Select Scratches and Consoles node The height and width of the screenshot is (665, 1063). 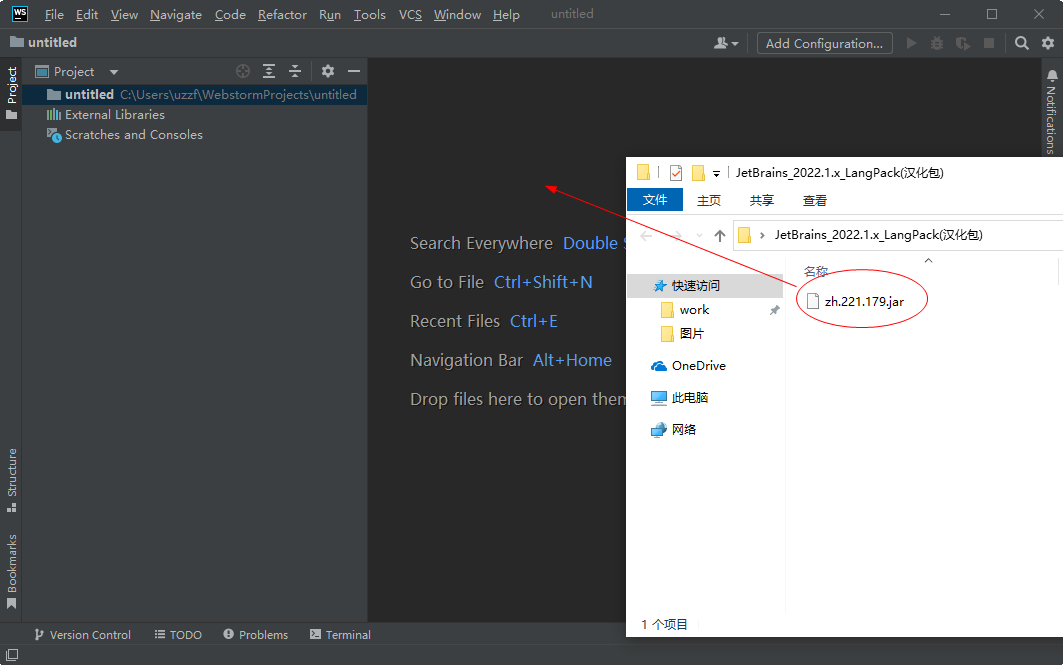coord(125,135)
